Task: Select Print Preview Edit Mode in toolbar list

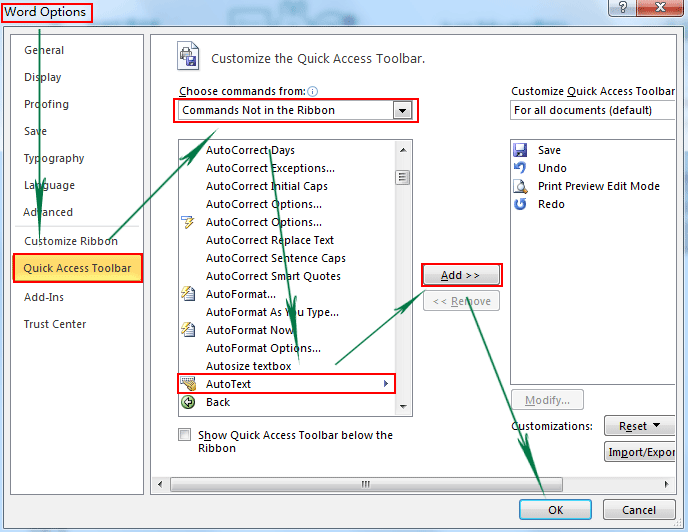Action: 593,186
